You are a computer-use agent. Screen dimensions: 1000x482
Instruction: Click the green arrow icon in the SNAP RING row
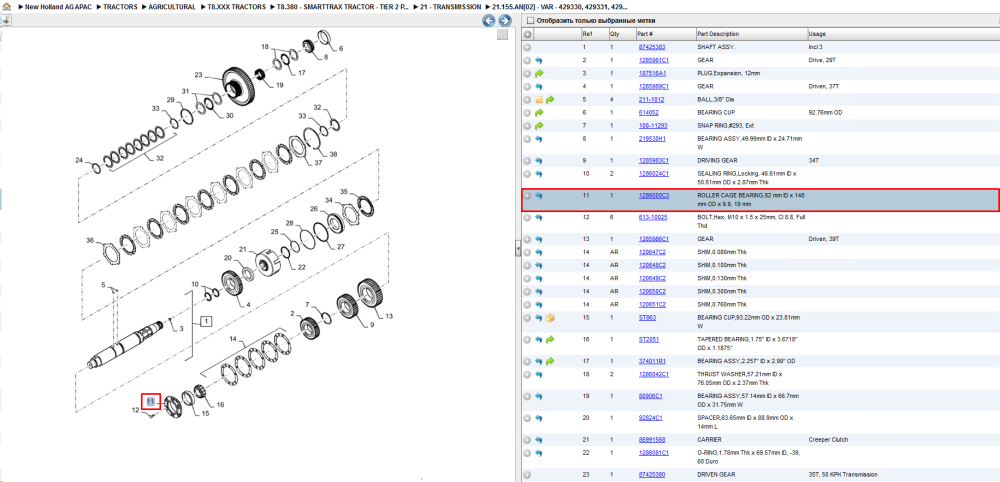[538, 126]
